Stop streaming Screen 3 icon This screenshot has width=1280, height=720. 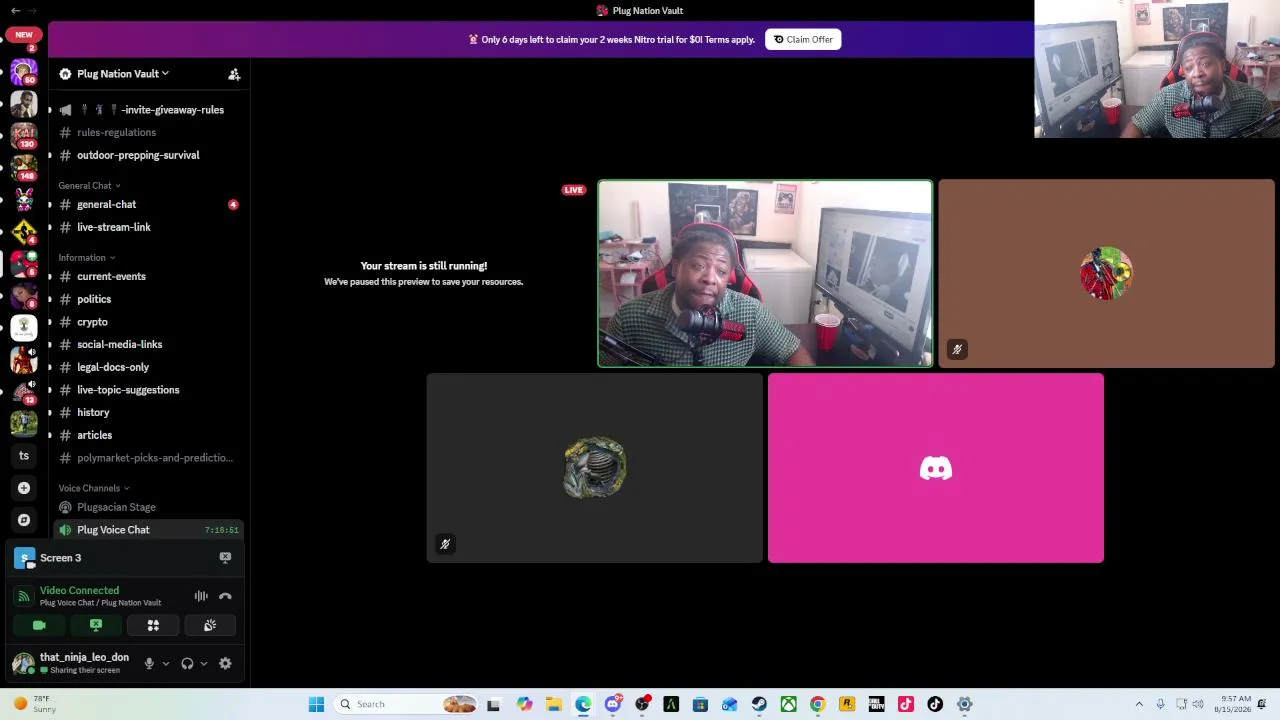point(225,558)
